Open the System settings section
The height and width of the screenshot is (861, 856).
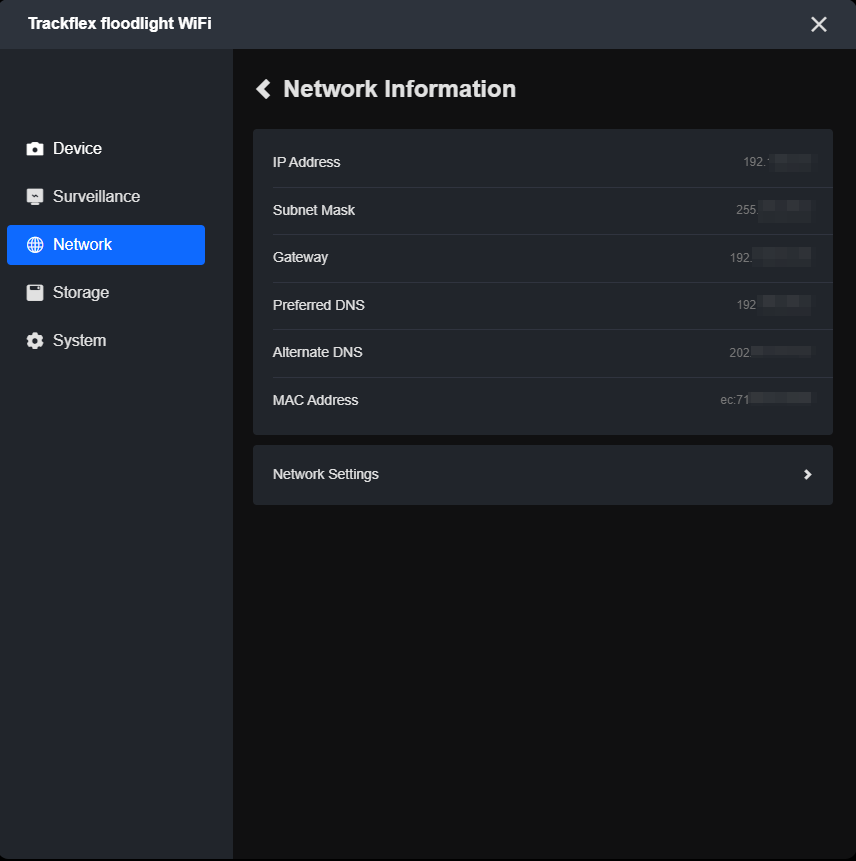[106, 340]
